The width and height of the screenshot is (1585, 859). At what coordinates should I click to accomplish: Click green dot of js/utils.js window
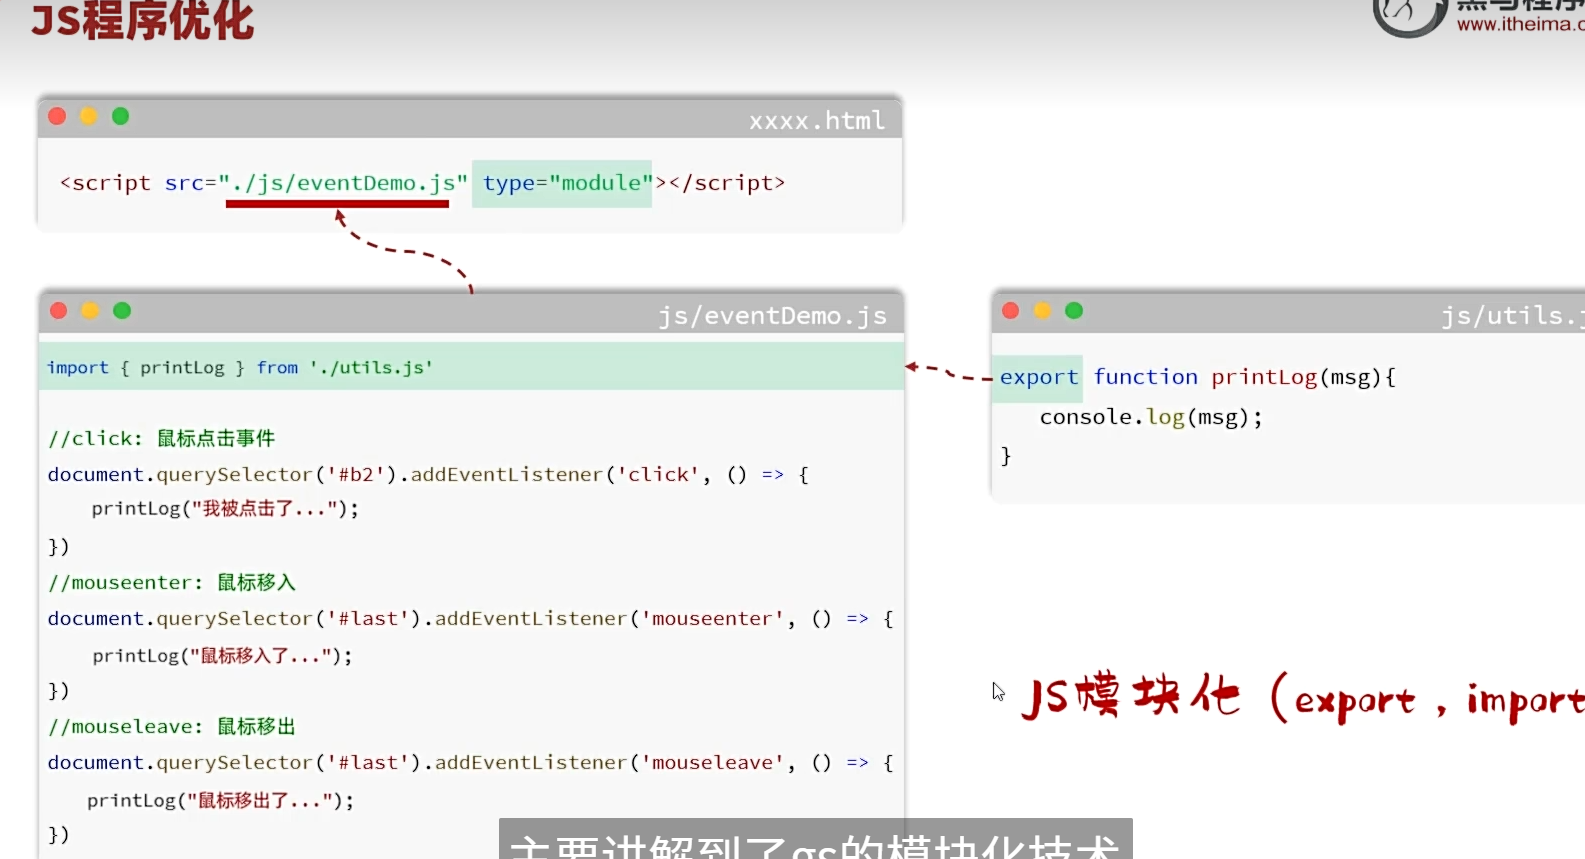(x=1074, y=310)
